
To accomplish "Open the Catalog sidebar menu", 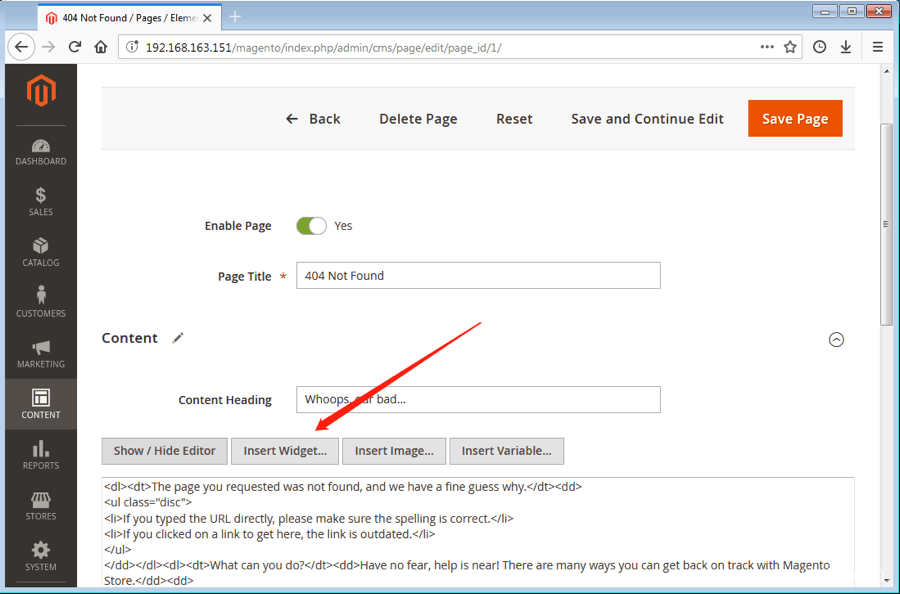I will point(41,253).
